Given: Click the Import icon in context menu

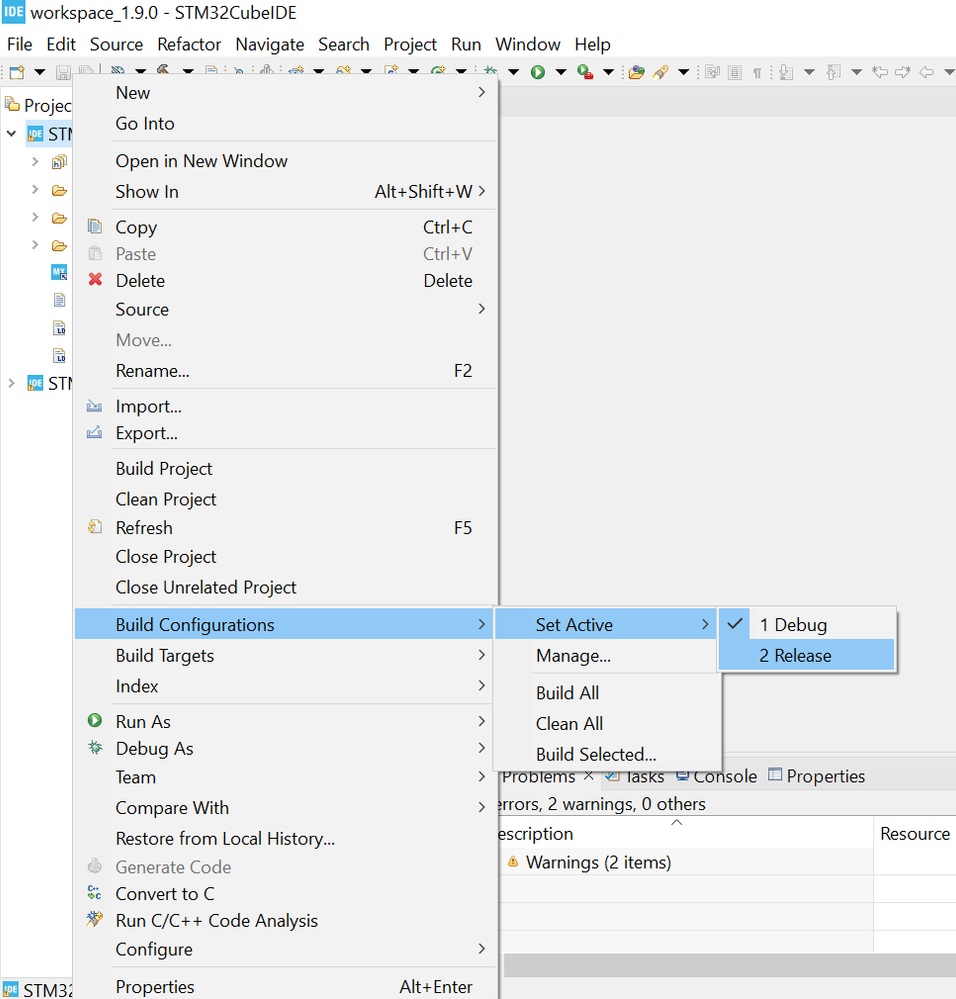Looking at the screenshot, I should (94, 406).
